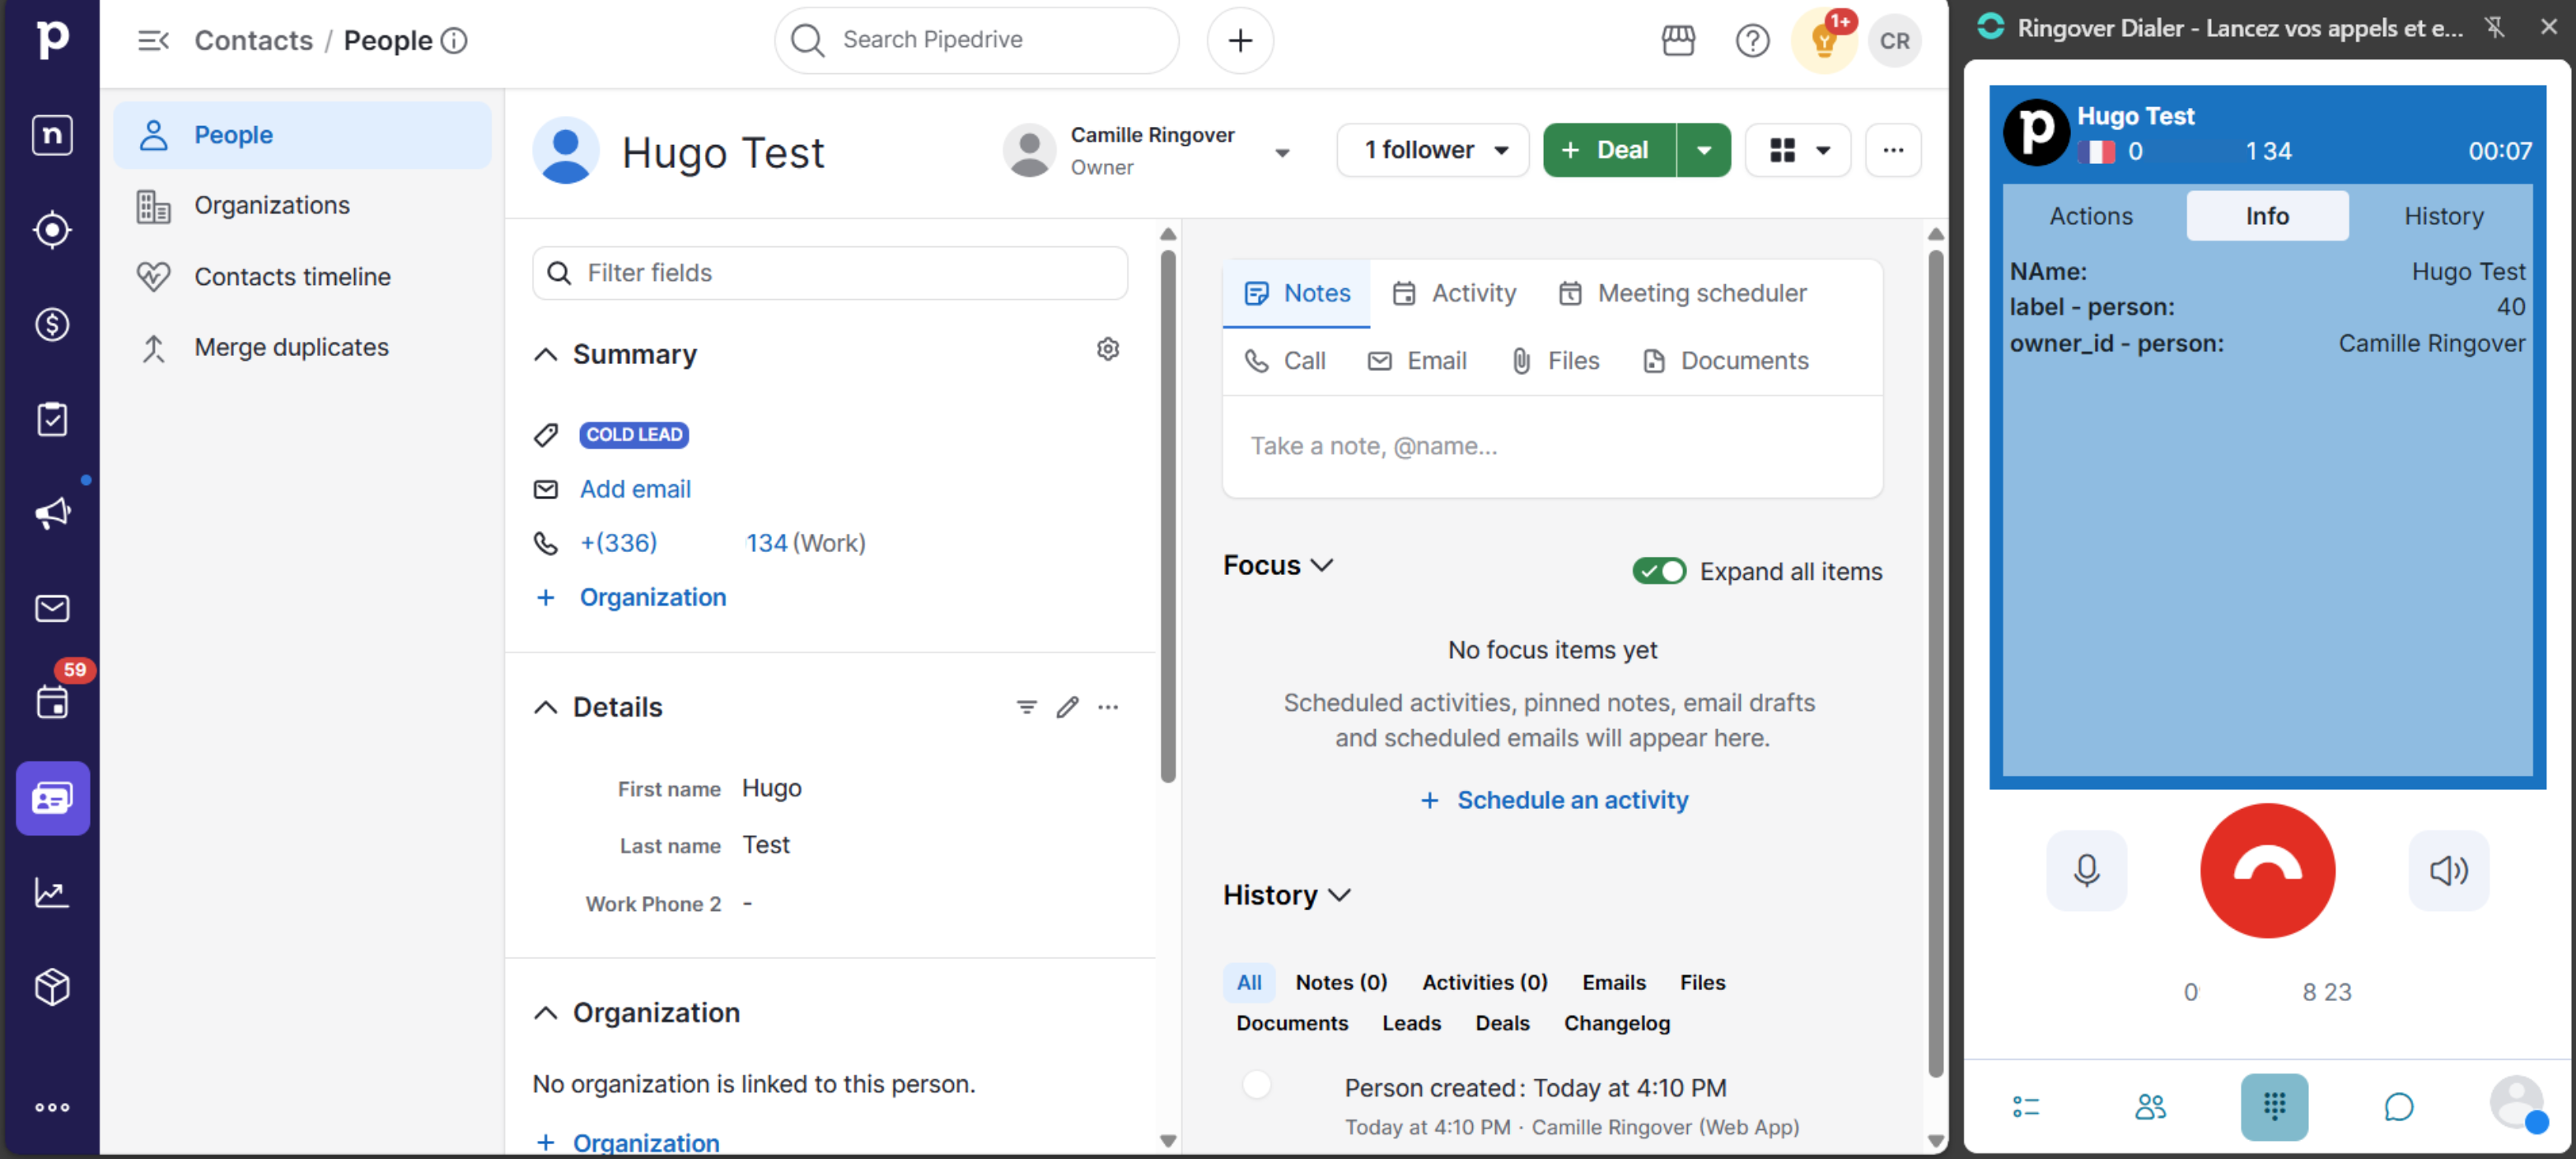This screenshot has height=1159, width=2576.
Task: Click the quick add plus button
Action: (1240, 40)
